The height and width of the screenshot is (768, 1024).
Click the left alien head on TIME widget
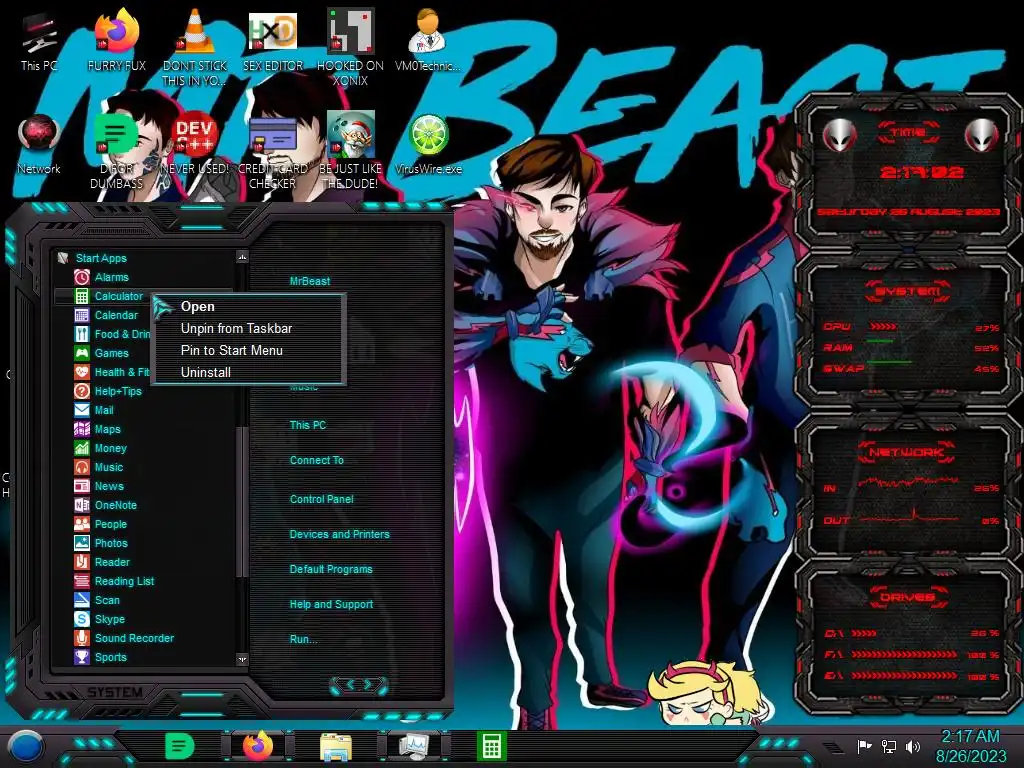click(839, 135)
